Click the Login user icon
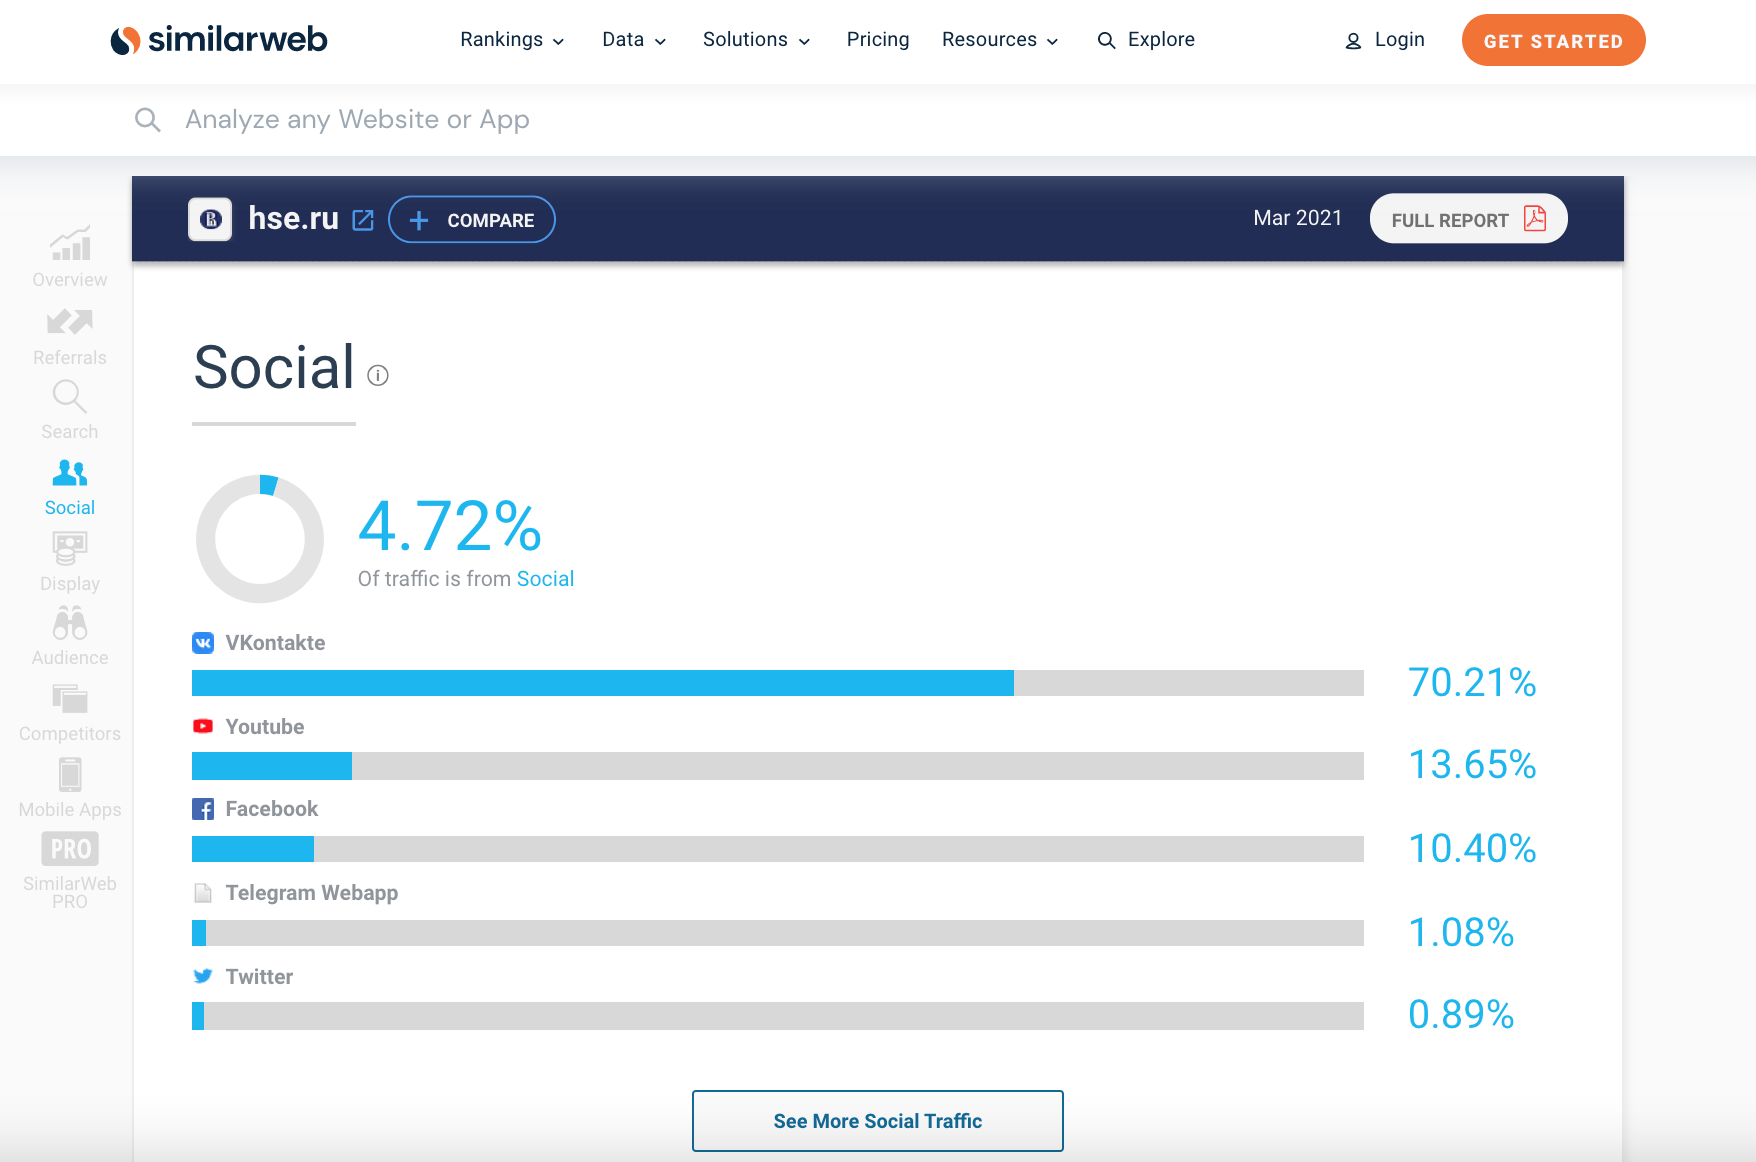1756x1162 pixels. pyautogui.click(x=1353, y=41)
